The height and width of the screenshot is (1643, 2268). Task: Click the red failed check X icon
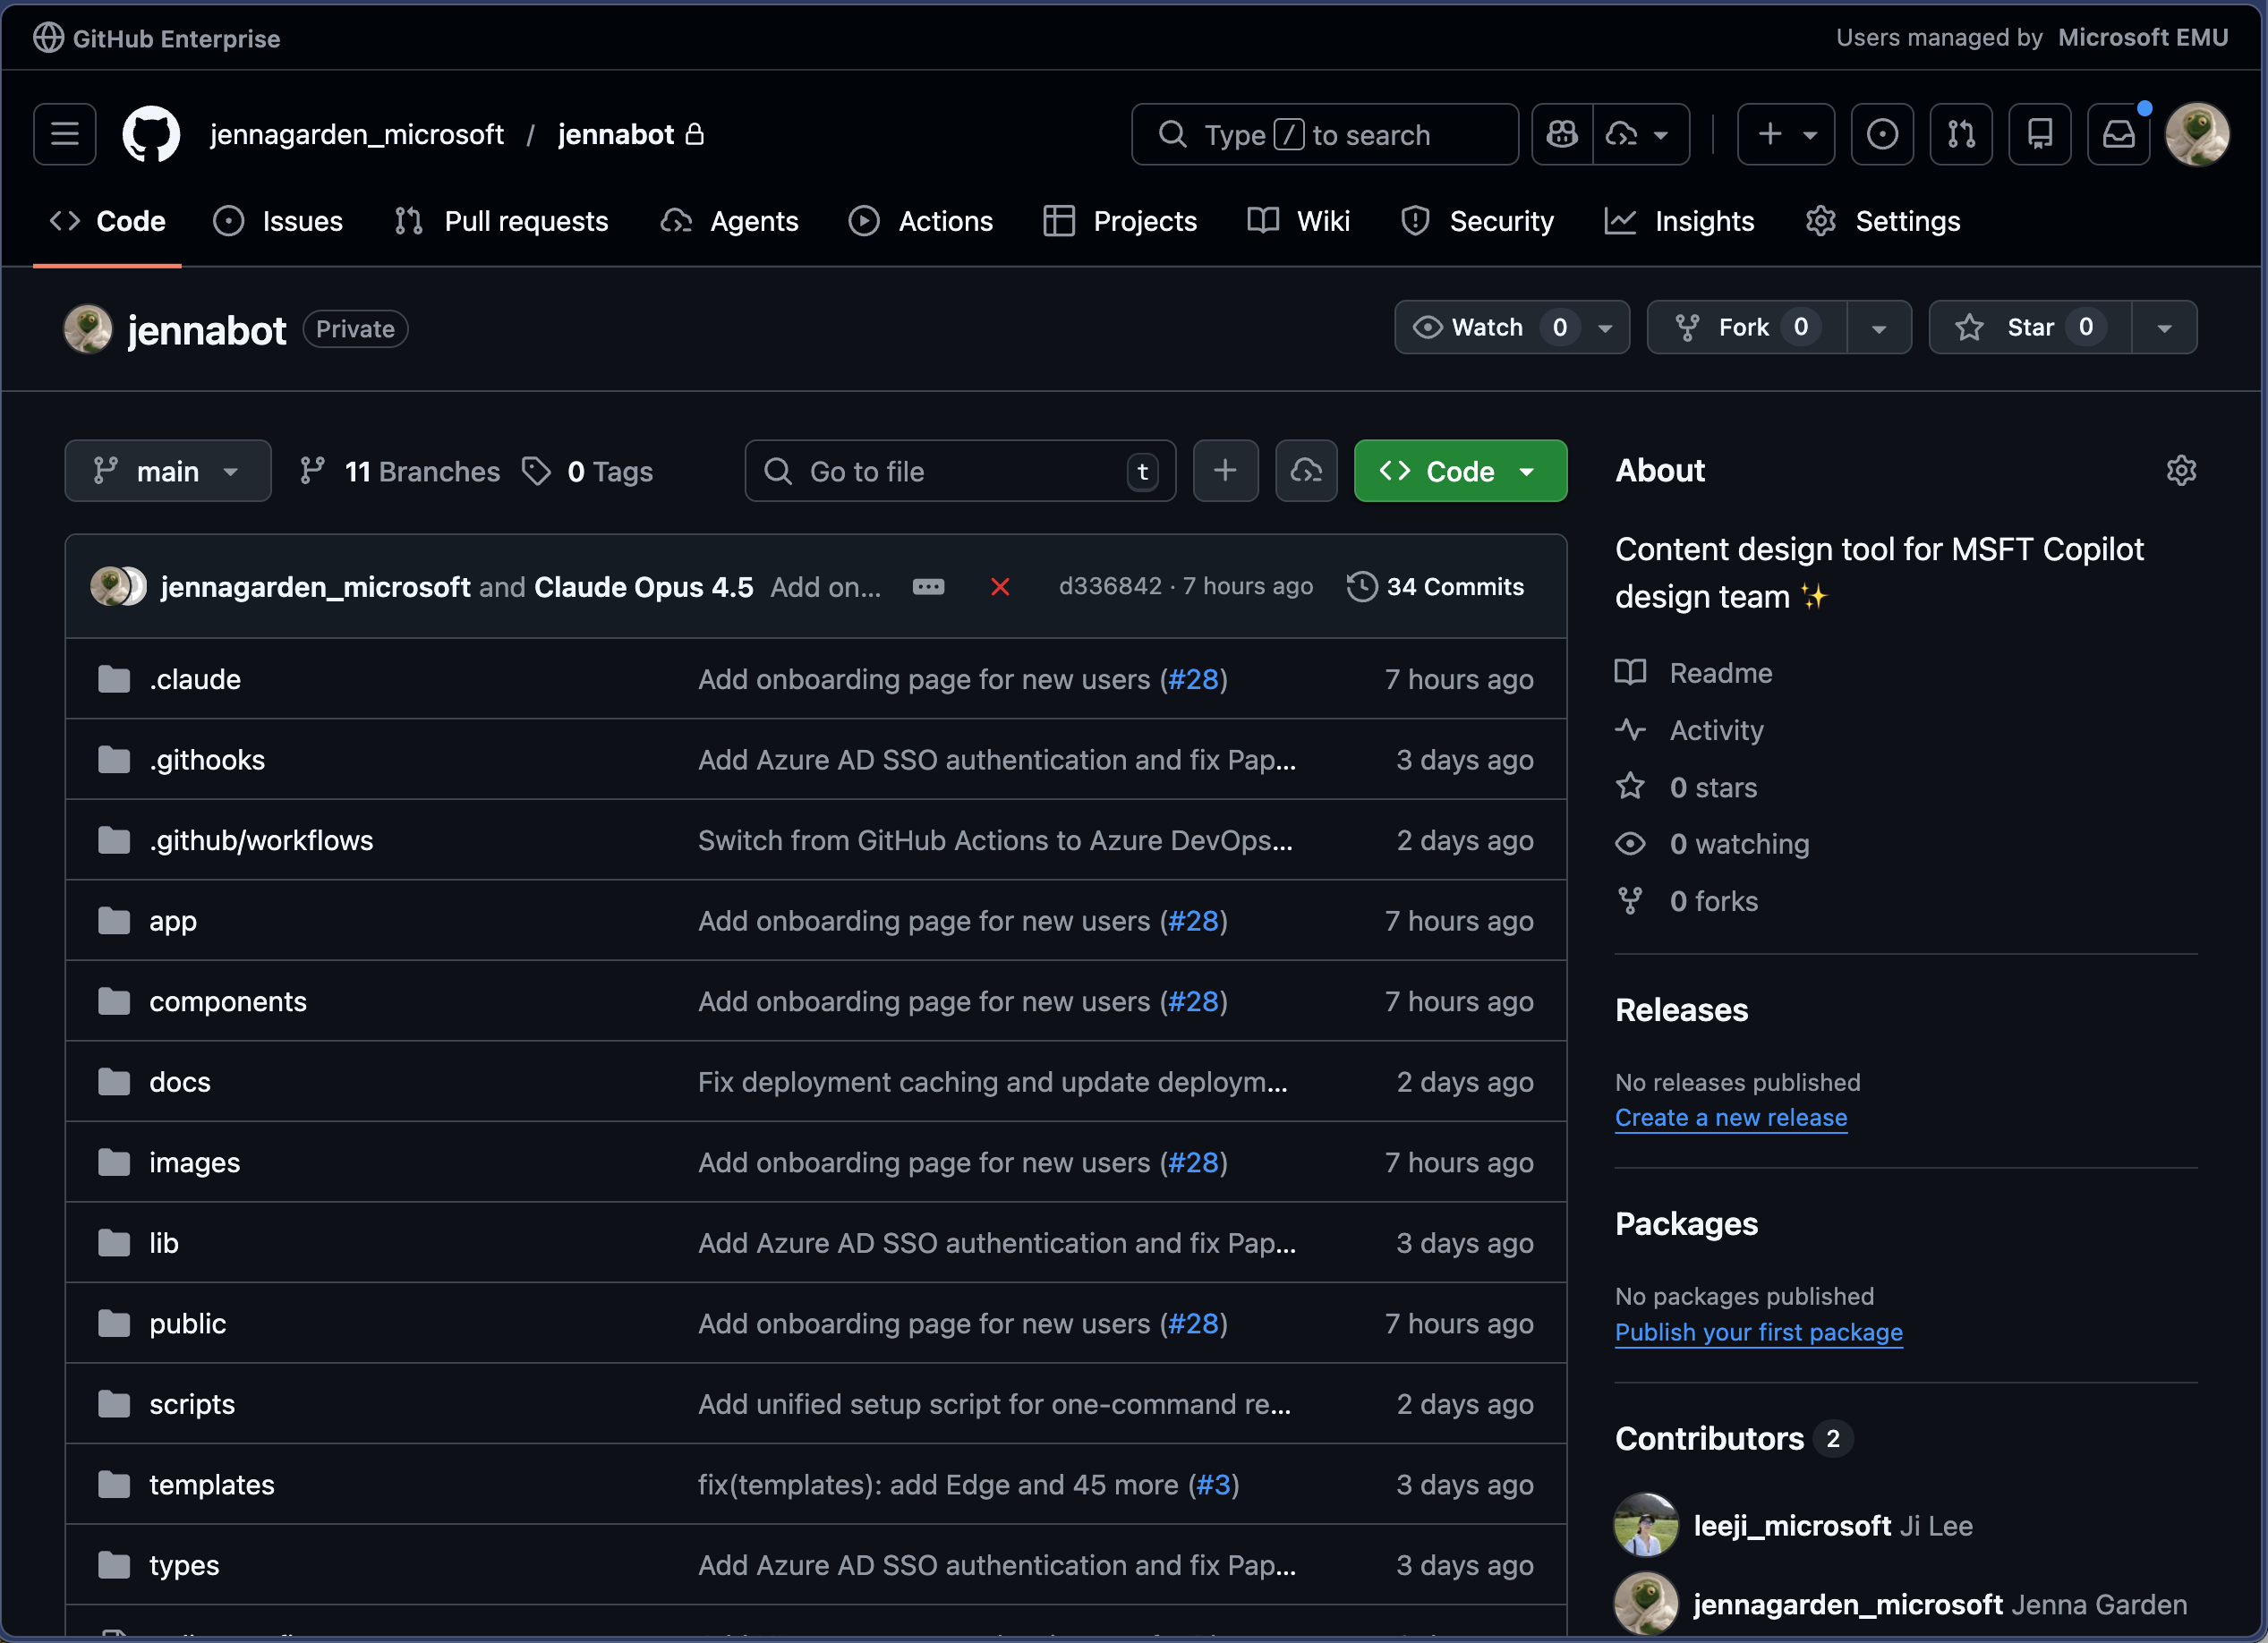pyautogui.click(x=1000, y=587)
